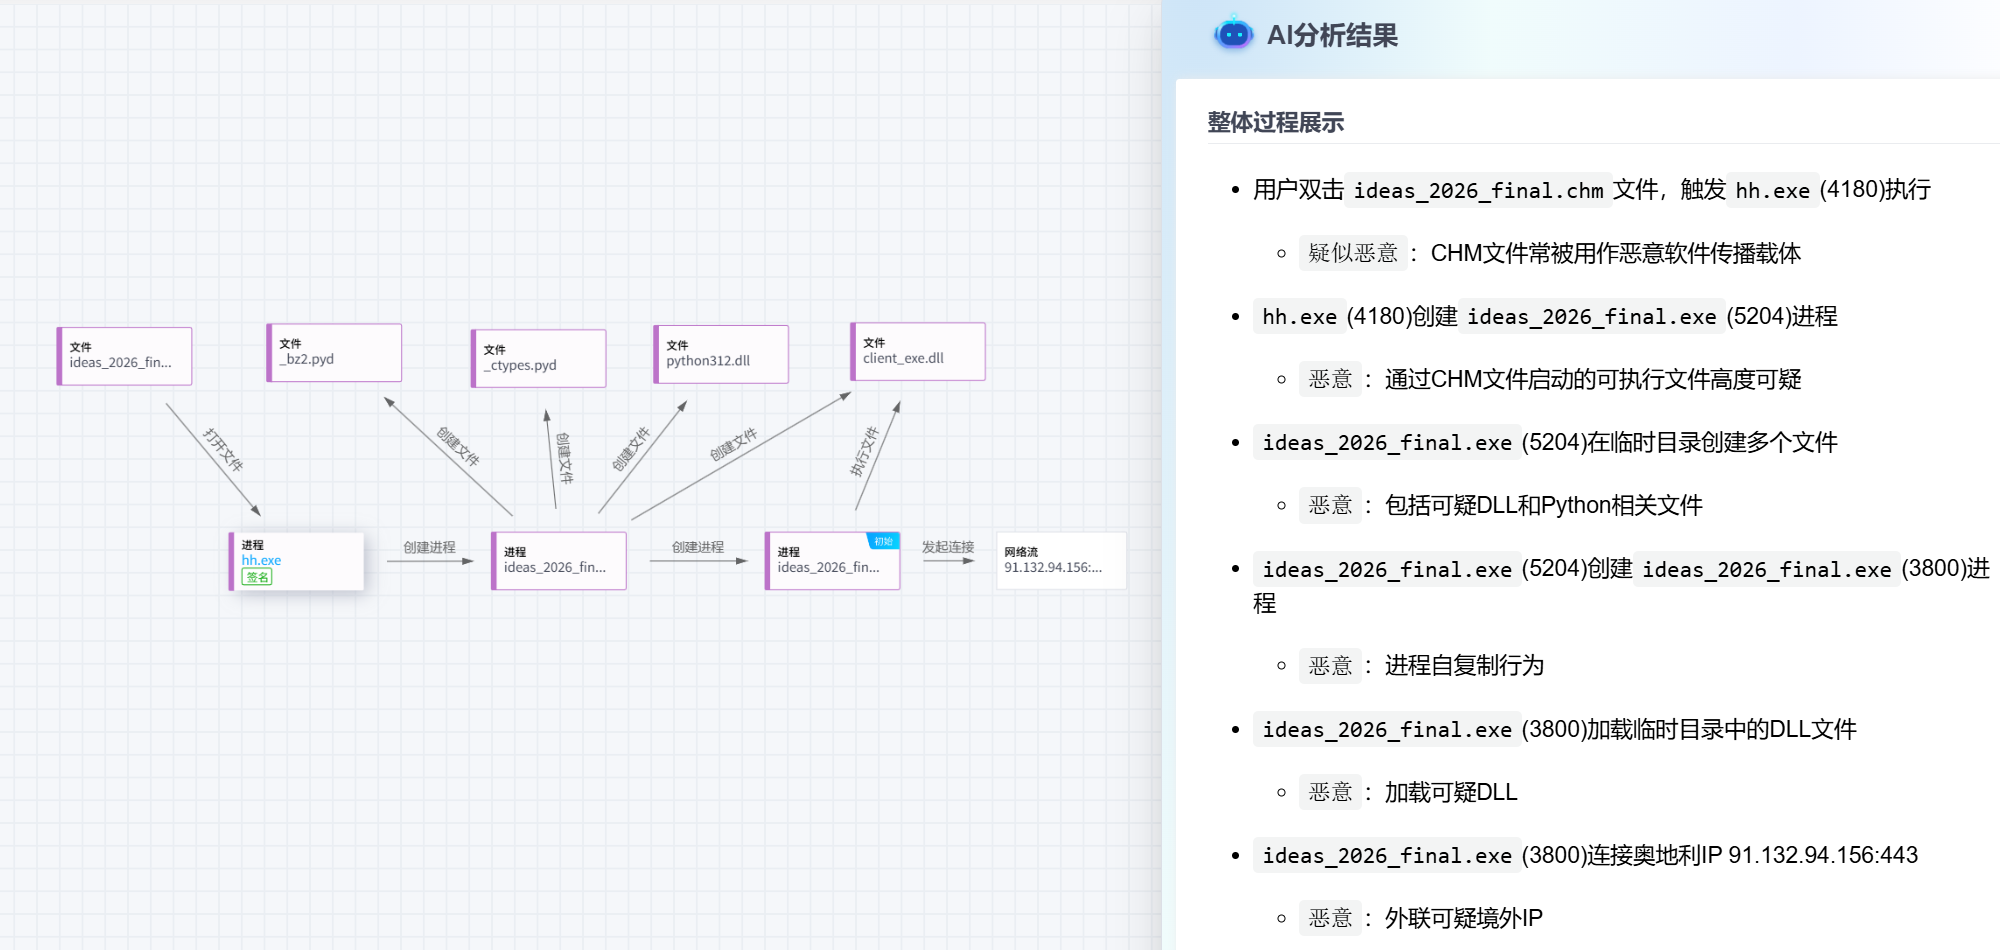Select the _ctypes.pyd file node
This screenshot has height=950, width=2000.
(539, 358)
